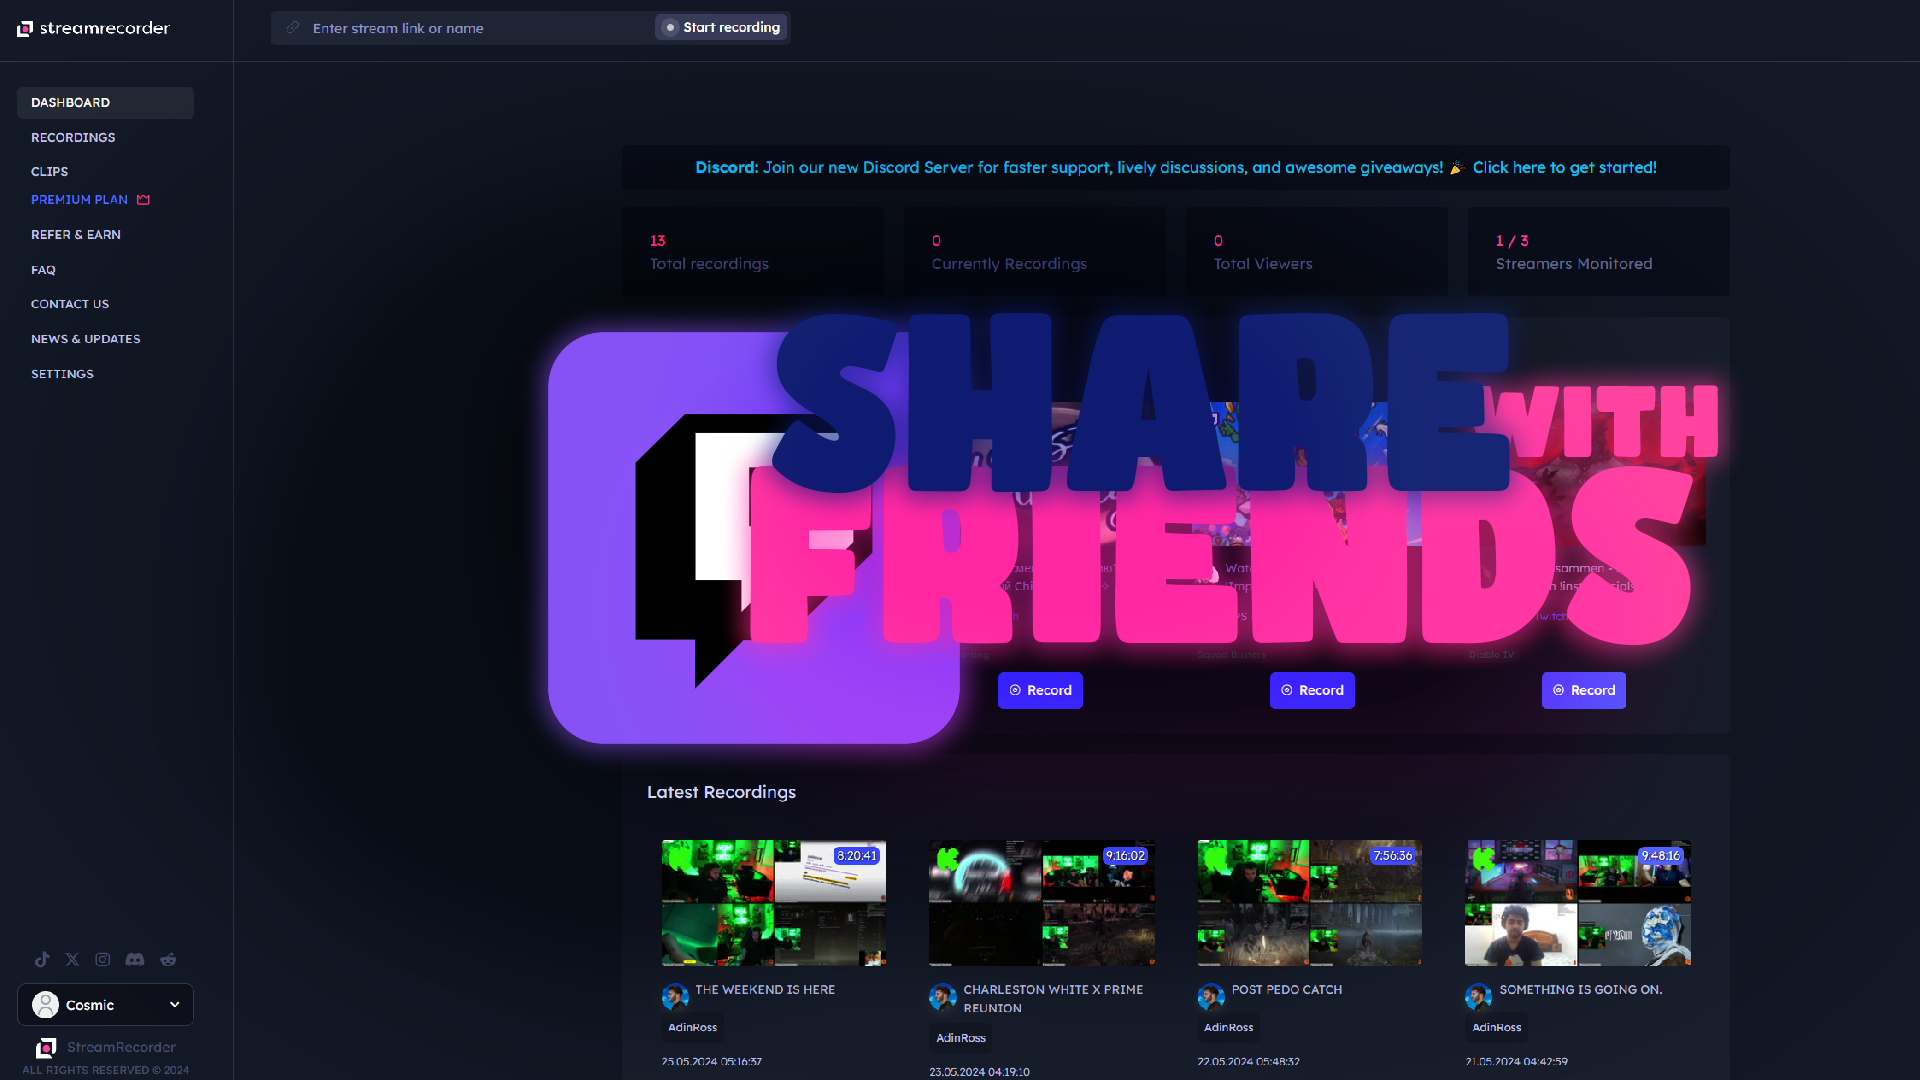Click the AdinRoss tag under SOMETHING IS GOING ON

[1497, 1028]
